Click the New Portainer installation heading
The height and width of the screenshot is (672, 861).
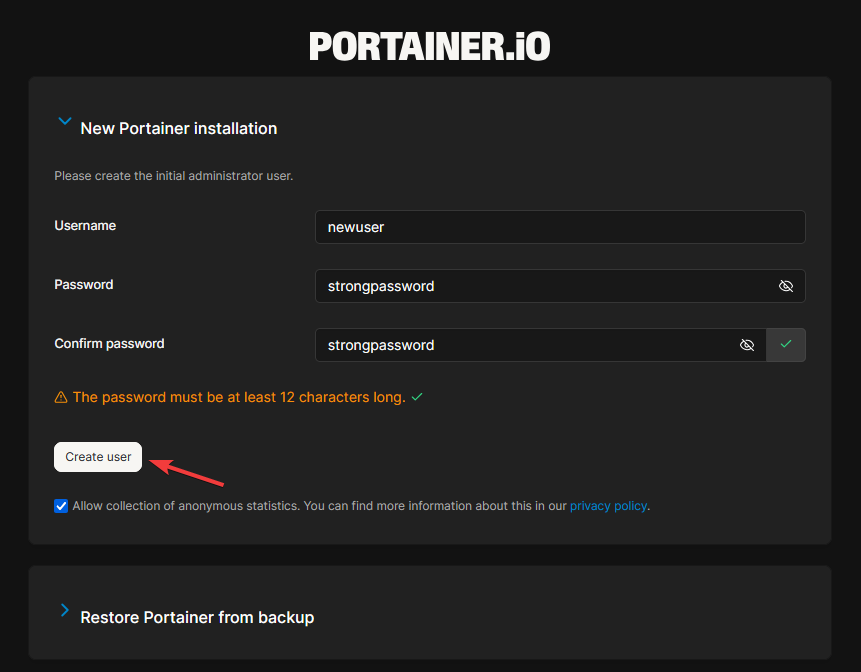click(x=178, y=128)
